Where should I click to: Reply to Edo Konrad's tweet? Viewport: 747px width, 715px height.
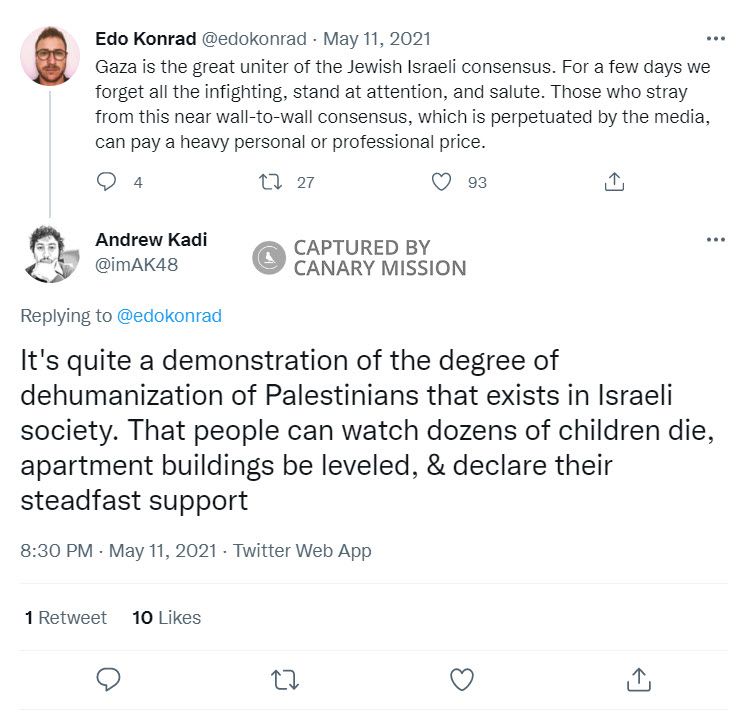(x=108, y=182)
